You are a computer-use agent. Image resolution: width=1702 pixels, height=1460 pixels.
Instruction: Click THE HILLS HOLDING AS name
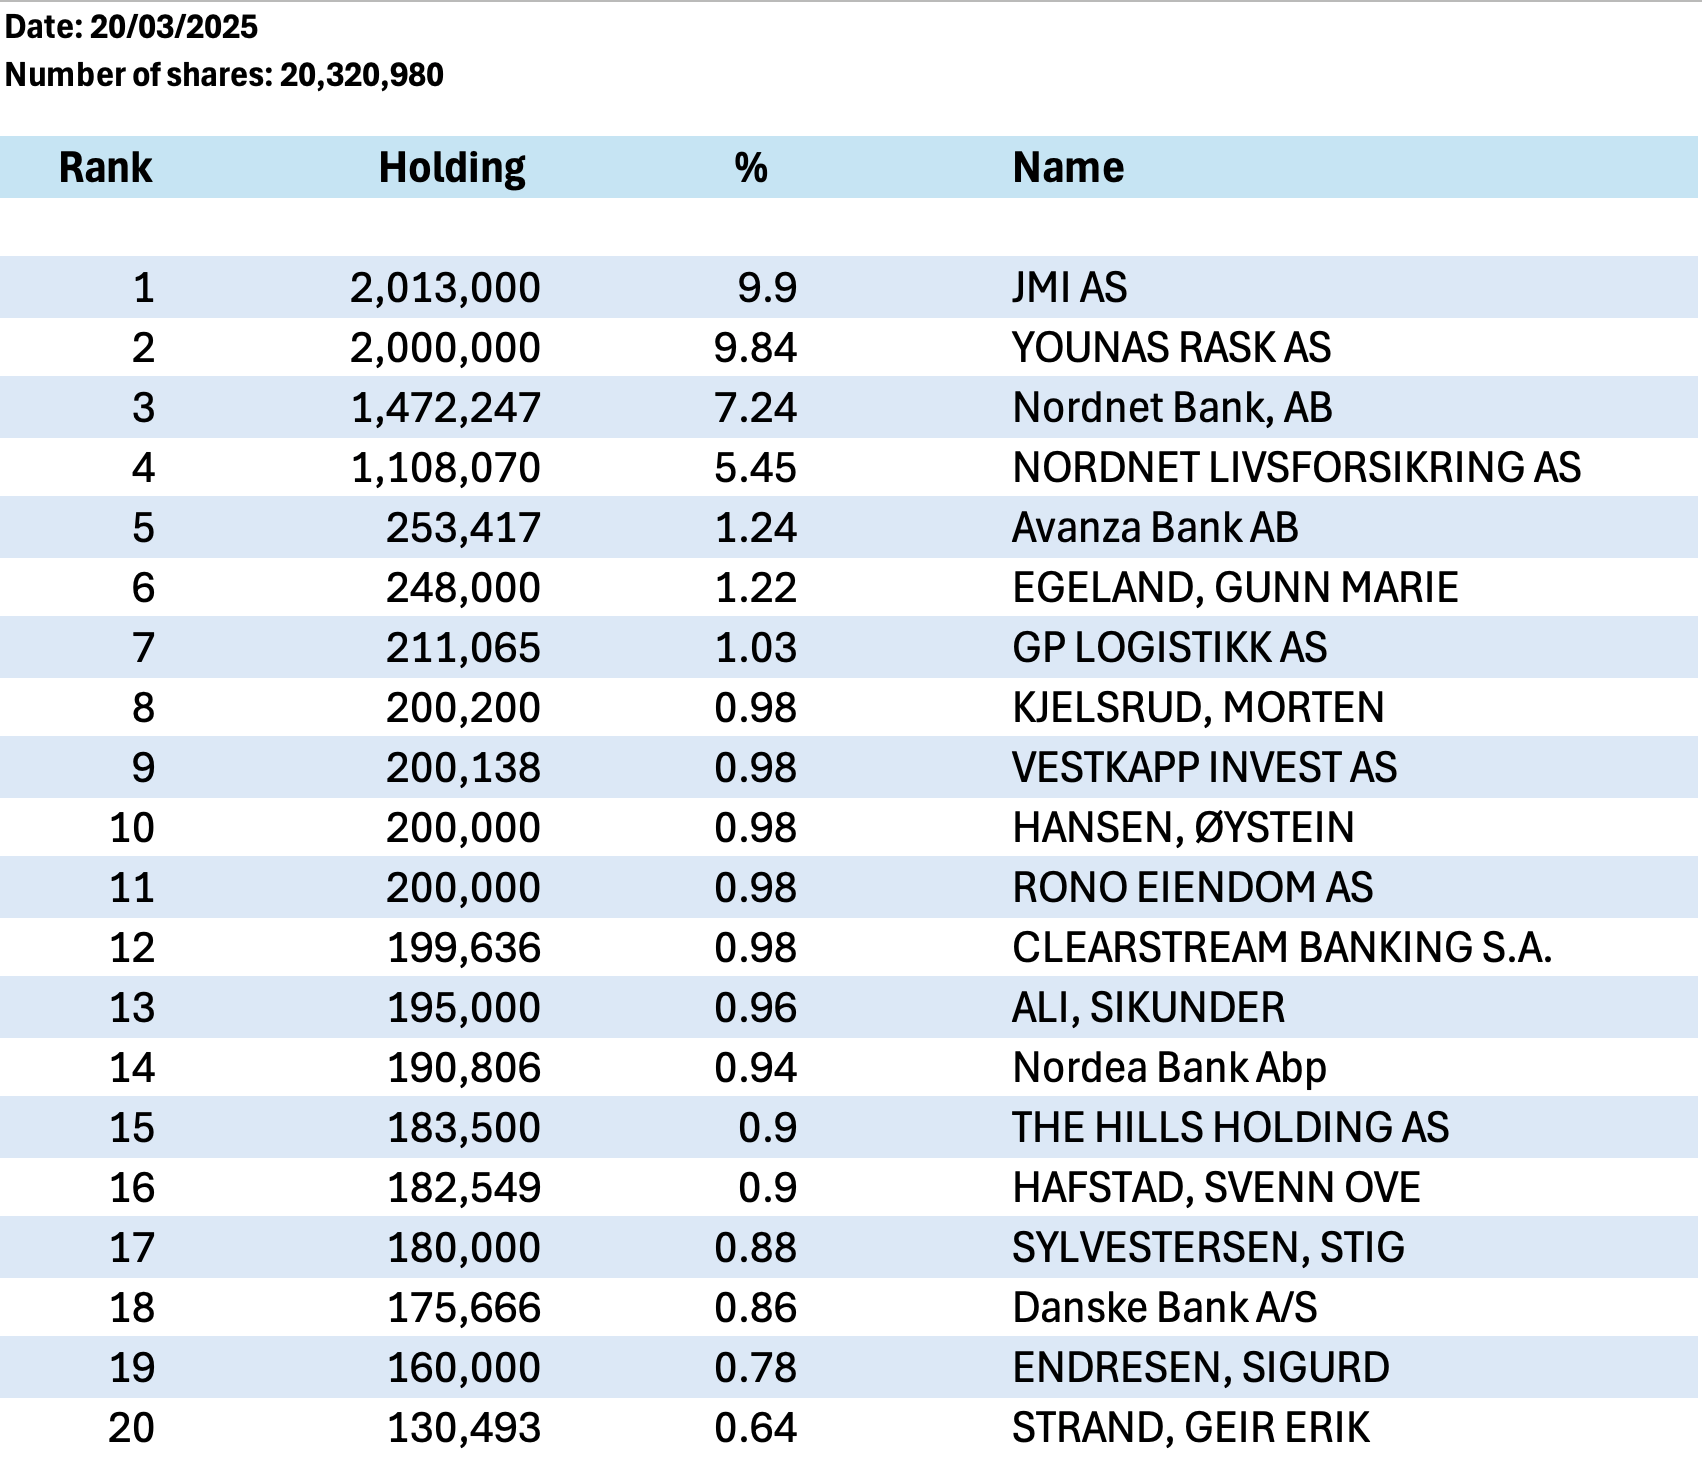[1230, 1128]
